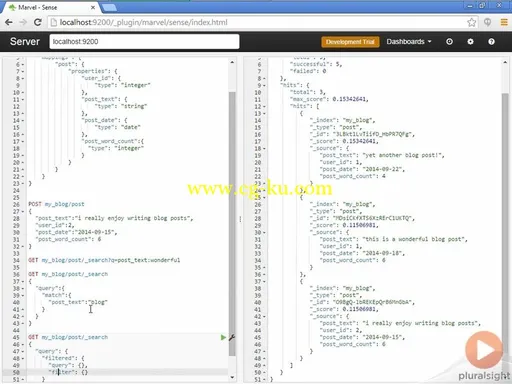This screenshot has height=384, width=512.
Task: Click "post_word_count":{ mapping line in editor
Action: (113, 141)
